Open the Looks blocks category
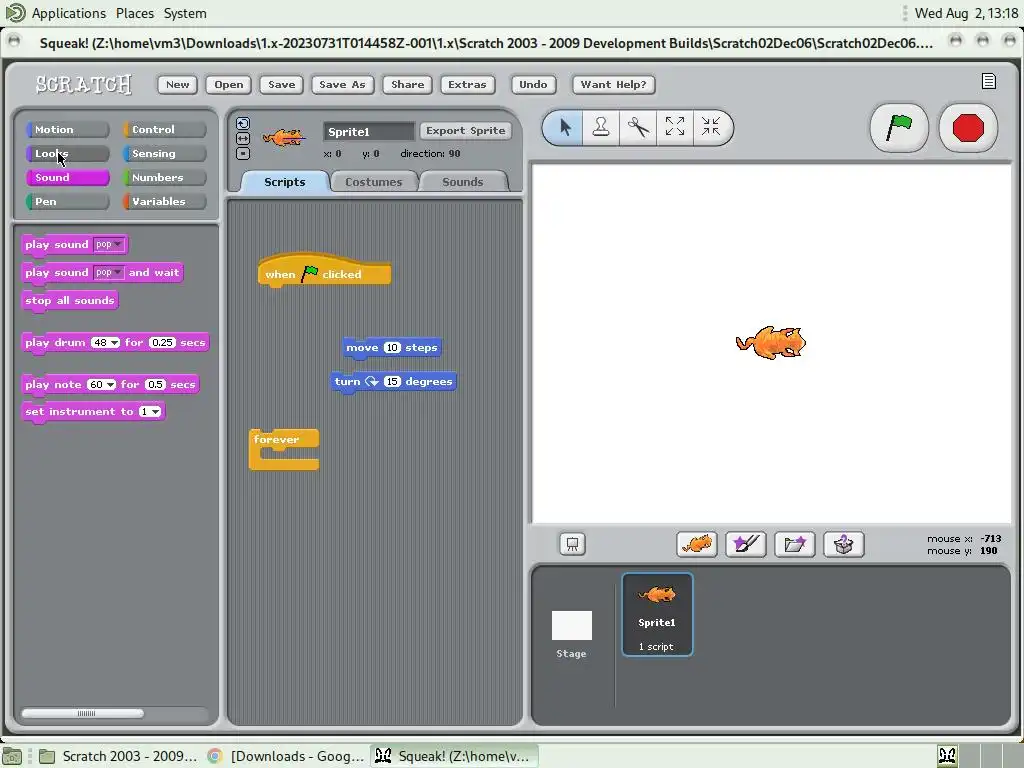 [x=67, y=153]
